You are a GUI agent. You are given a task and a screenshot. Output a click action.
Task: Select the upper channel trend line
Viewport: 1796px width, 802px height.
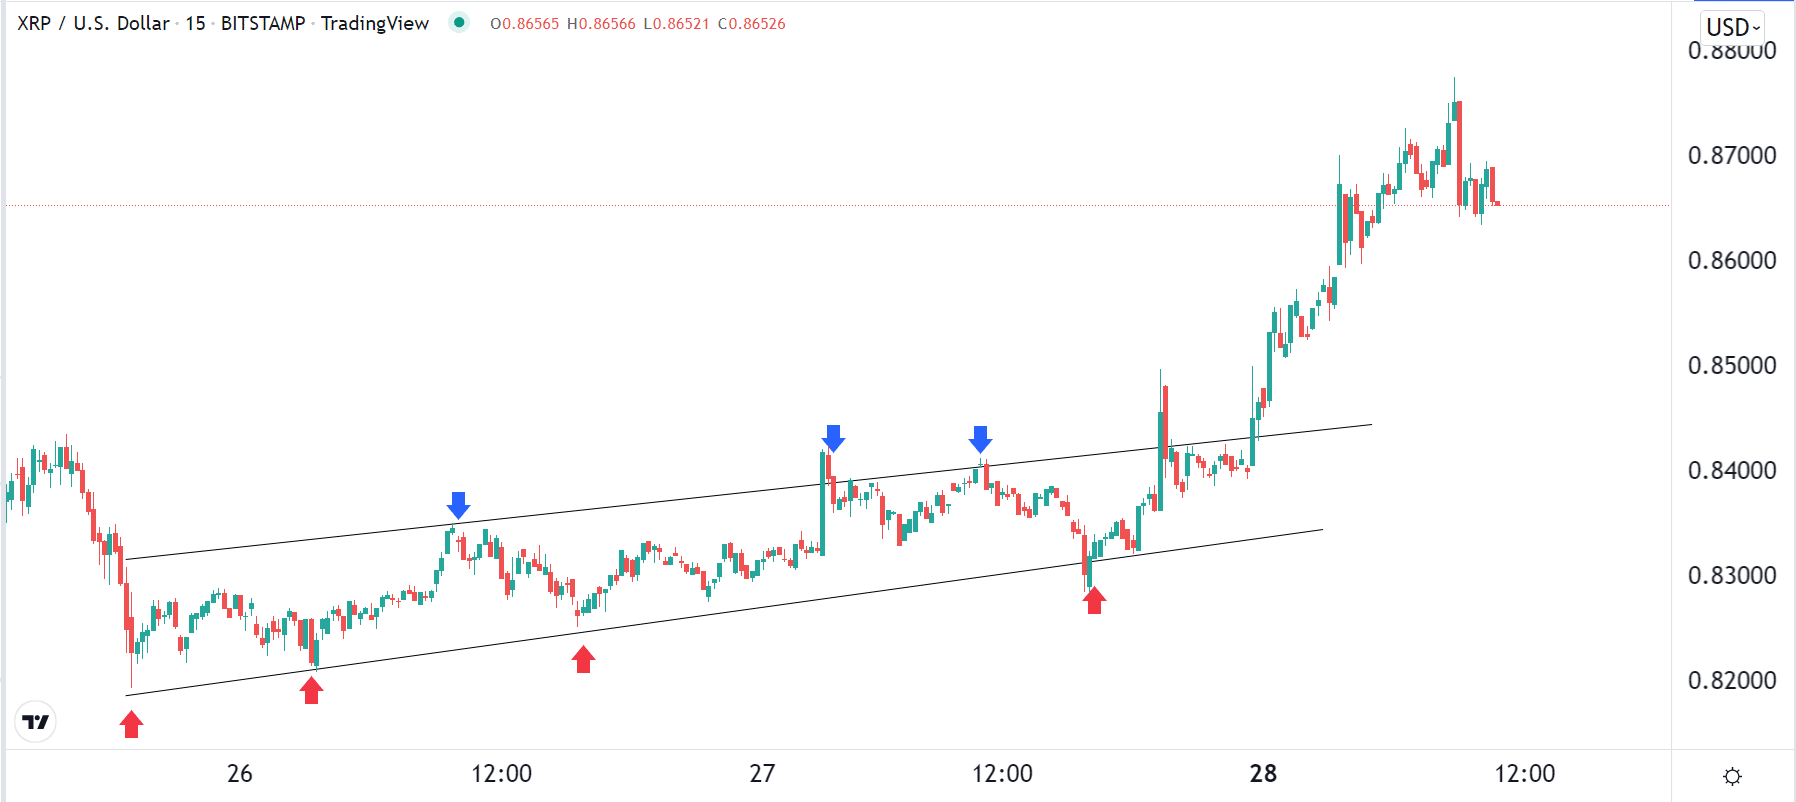pyautogui.click(x=749, y=492)
